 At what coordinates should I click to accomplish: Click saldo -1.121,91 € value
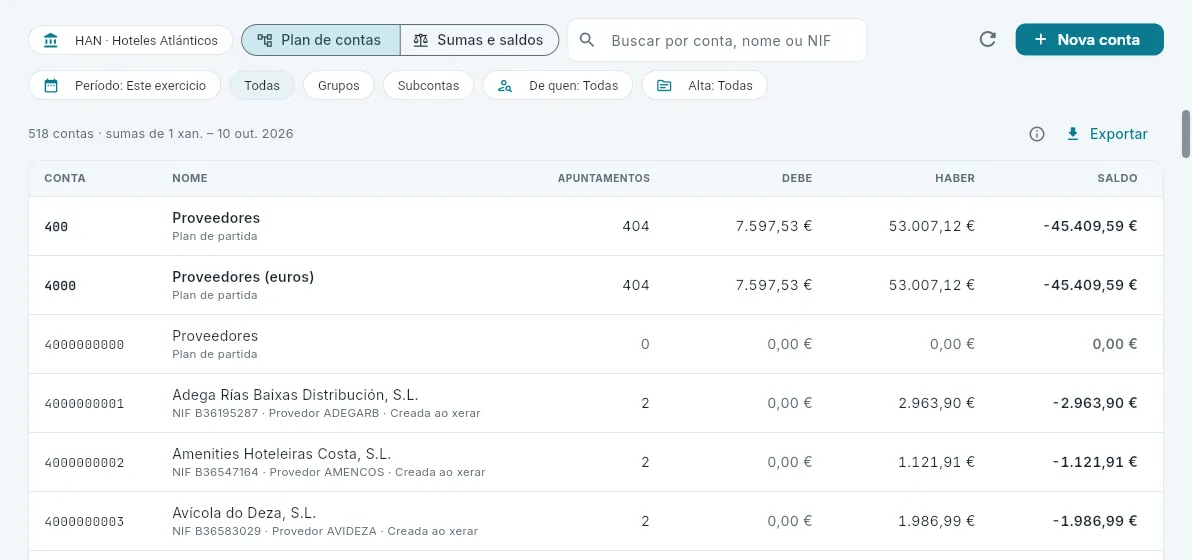[x=1095, y=462]
